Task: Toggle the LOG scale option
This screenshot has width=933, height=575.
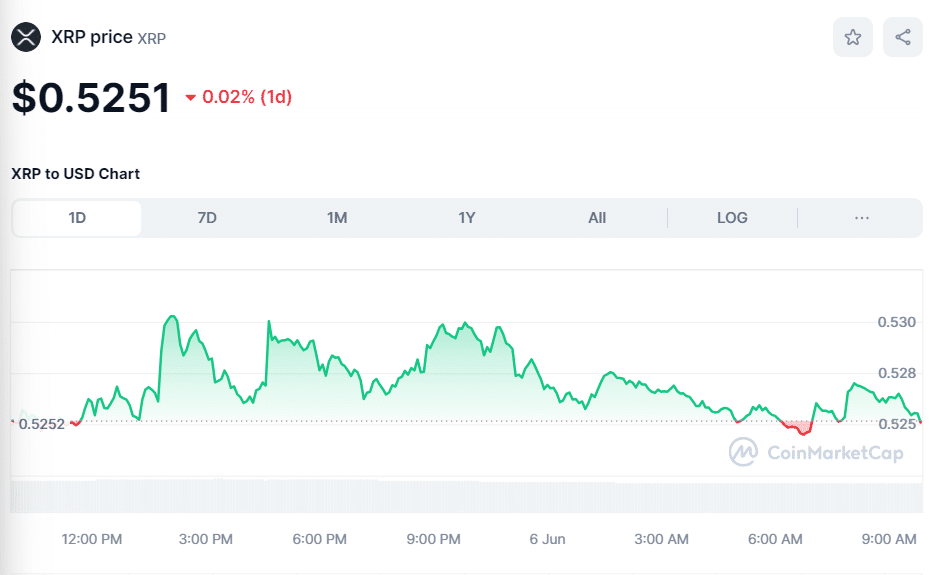Action: click(x=732, y=218)
